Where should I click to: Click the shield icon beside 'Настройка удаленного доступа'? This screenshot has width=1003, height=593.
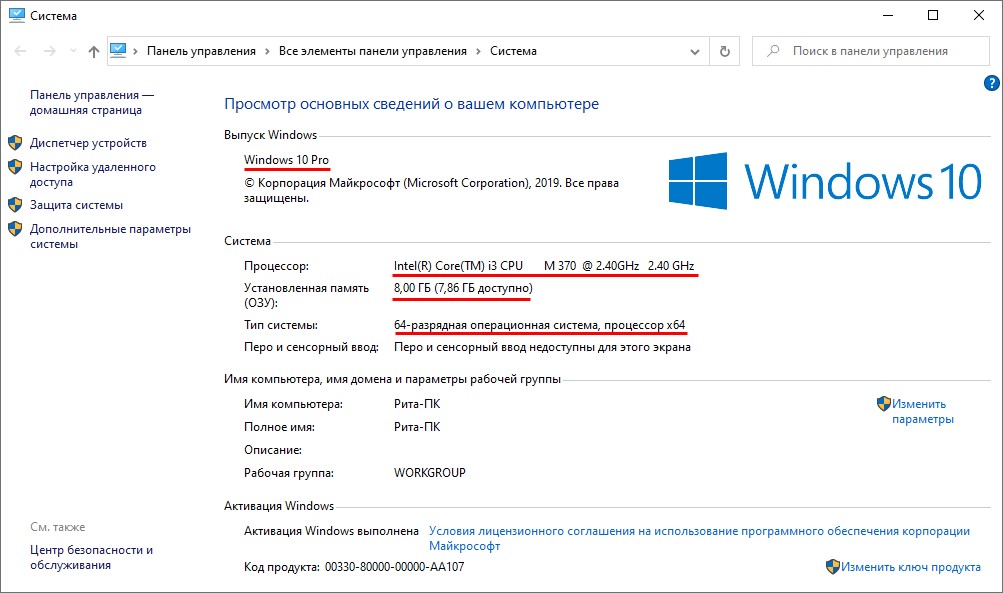click(x=15, y=167)
